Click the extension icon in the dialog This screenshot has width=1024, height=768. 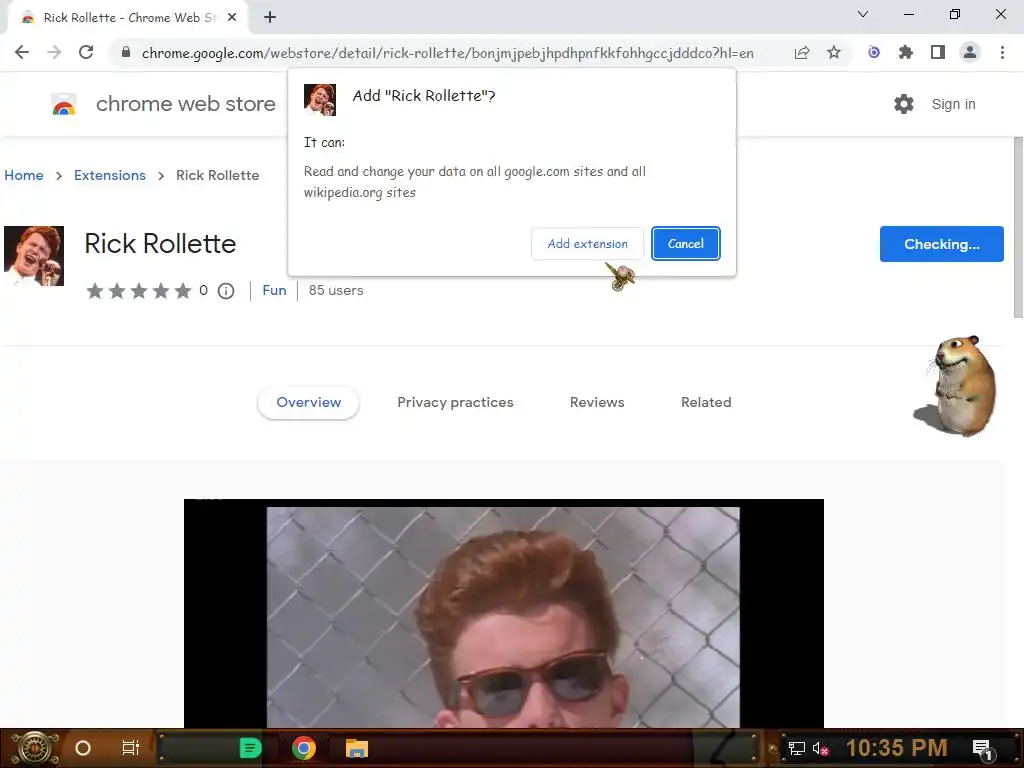point(320,100)
